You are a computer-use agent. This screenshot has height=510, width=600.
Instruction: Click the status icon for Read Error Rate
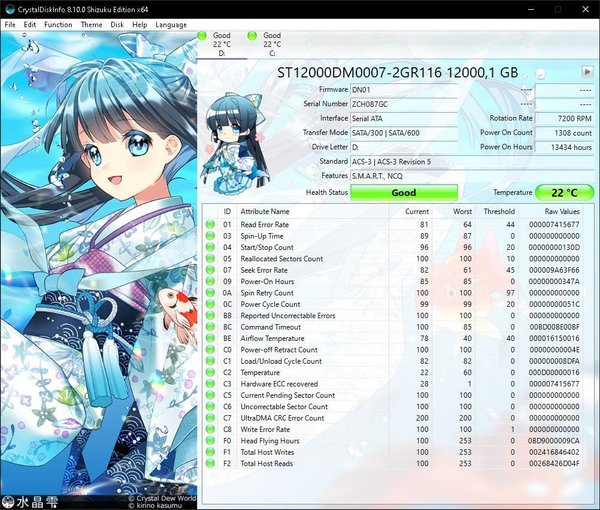click(x=210, y=225)
